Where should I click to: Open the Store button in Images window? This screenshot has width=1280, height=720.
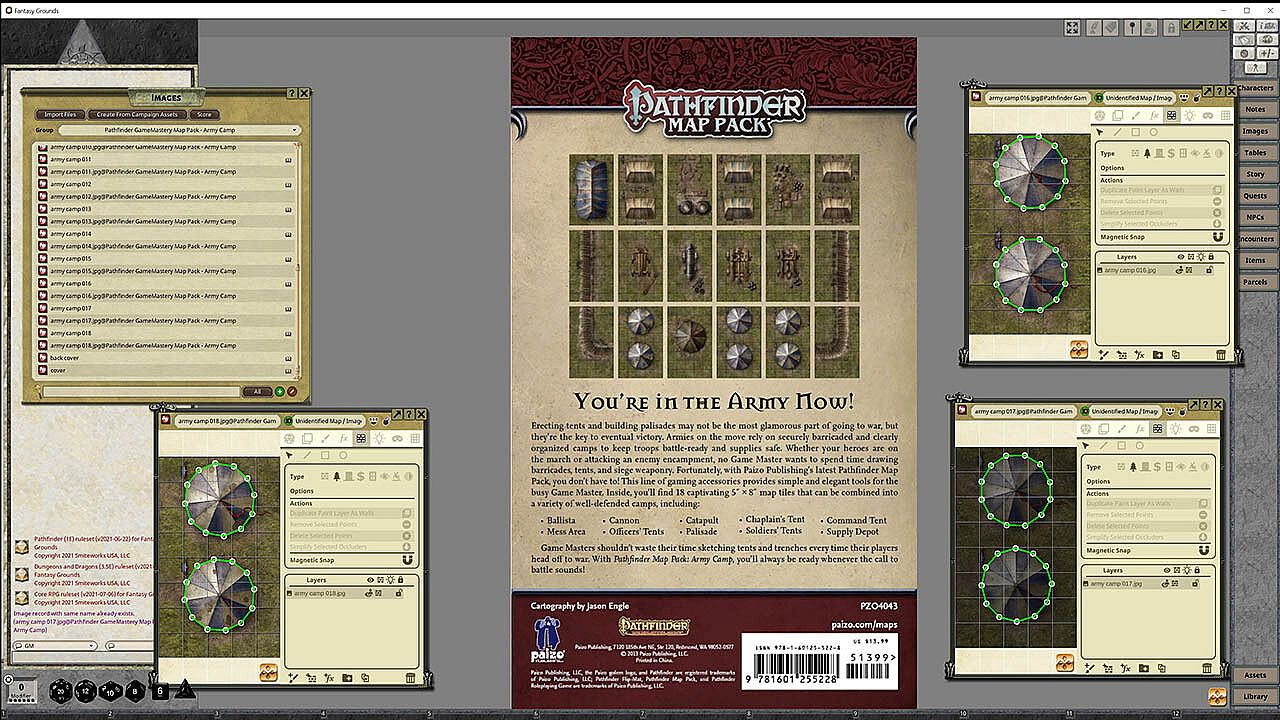[x=204, y=115]
